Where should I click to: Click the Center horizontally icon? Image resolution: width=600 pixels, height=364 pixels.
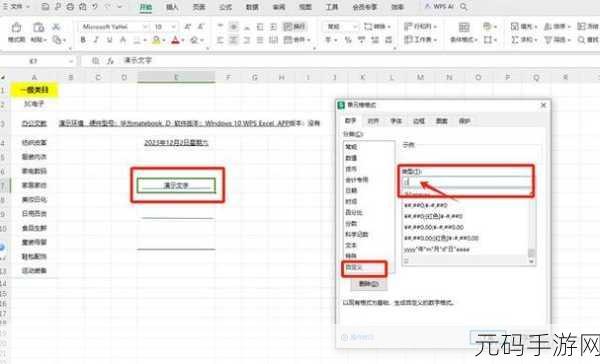click(233, 39)
